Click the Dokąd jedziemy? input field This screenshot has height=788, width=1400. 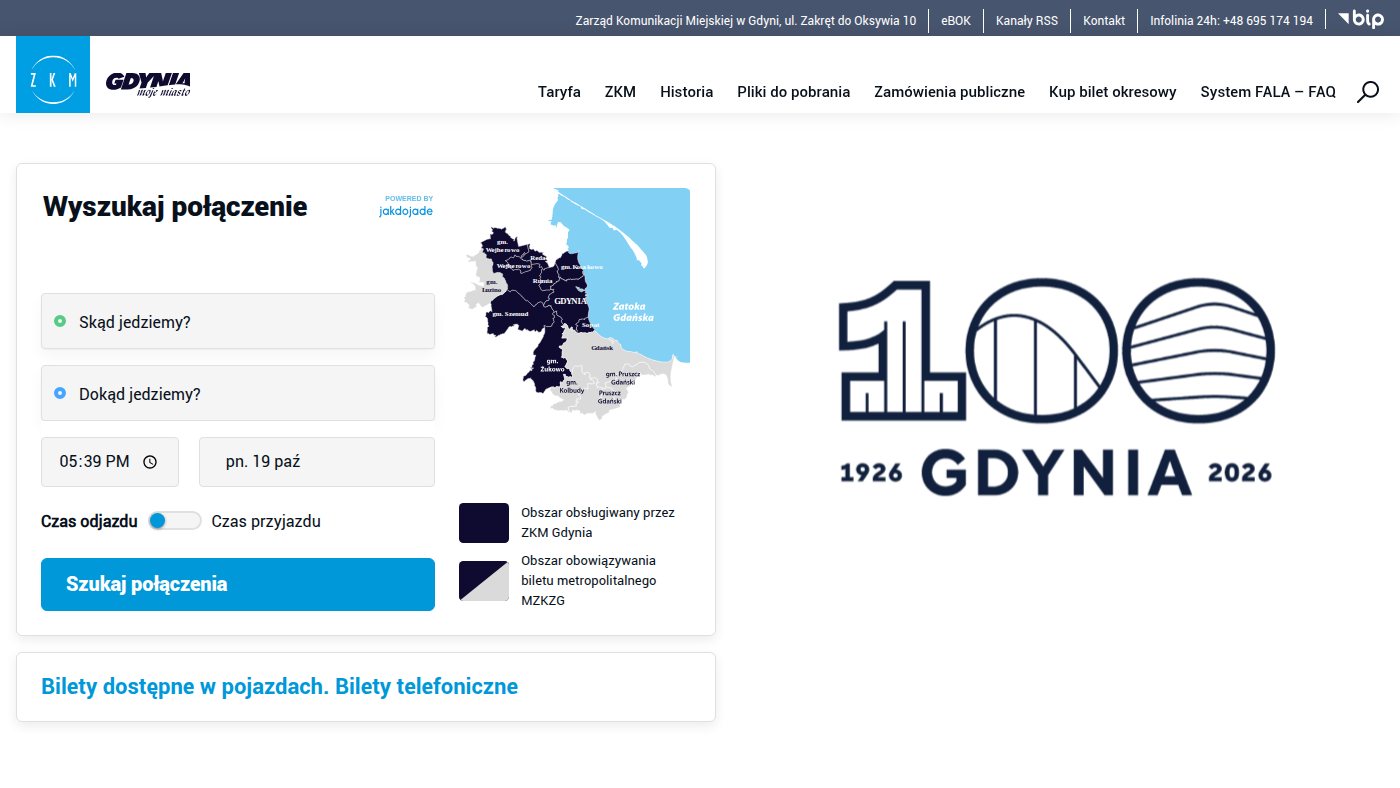click(x=238, y=393)
